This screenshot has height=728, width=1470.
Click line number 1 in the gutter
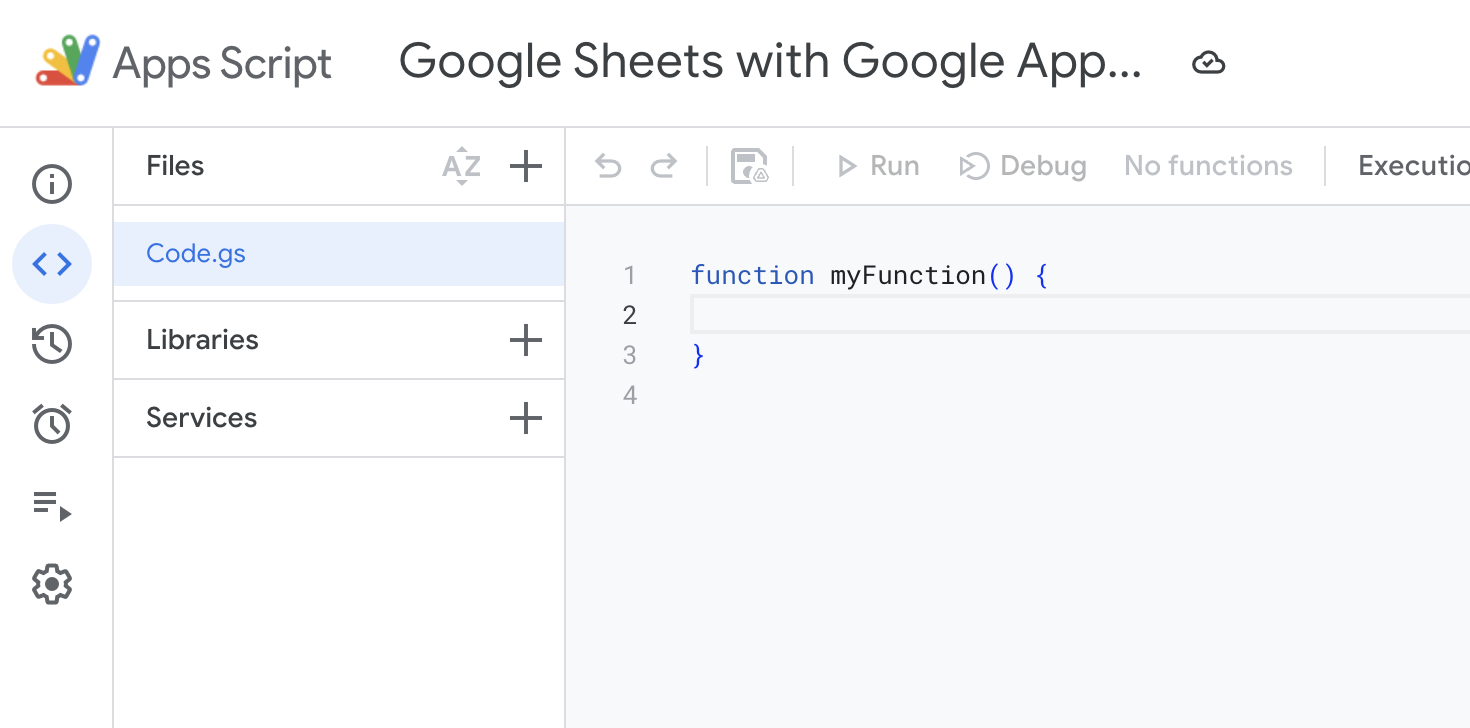629,275
